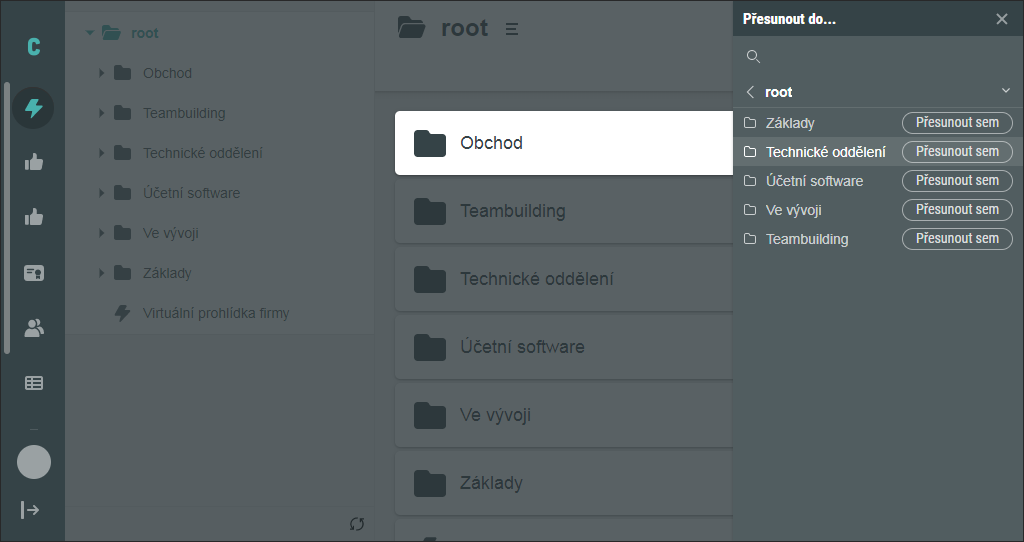The width and height of the screenshot is (1024, 542).
Task: Click Přesunout sem for Teambuilding
Action: (x=957, y=238)
